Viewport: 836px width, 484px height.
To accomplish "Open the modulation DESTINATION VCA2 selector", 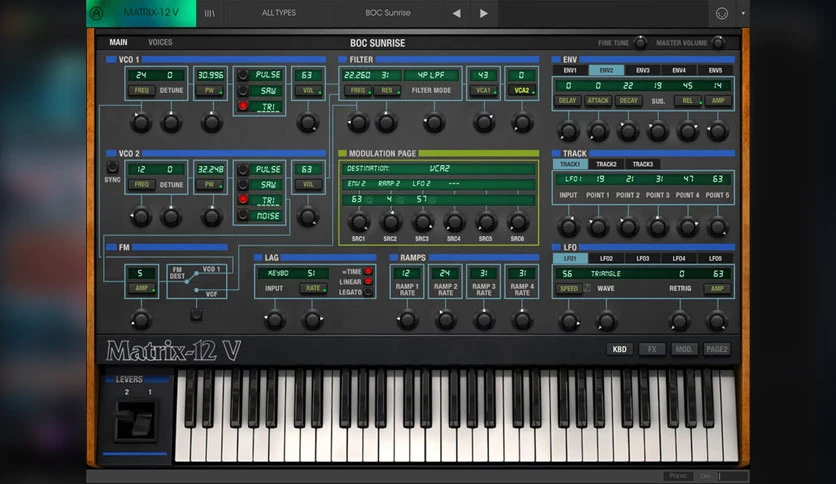I will click(438, 168).
